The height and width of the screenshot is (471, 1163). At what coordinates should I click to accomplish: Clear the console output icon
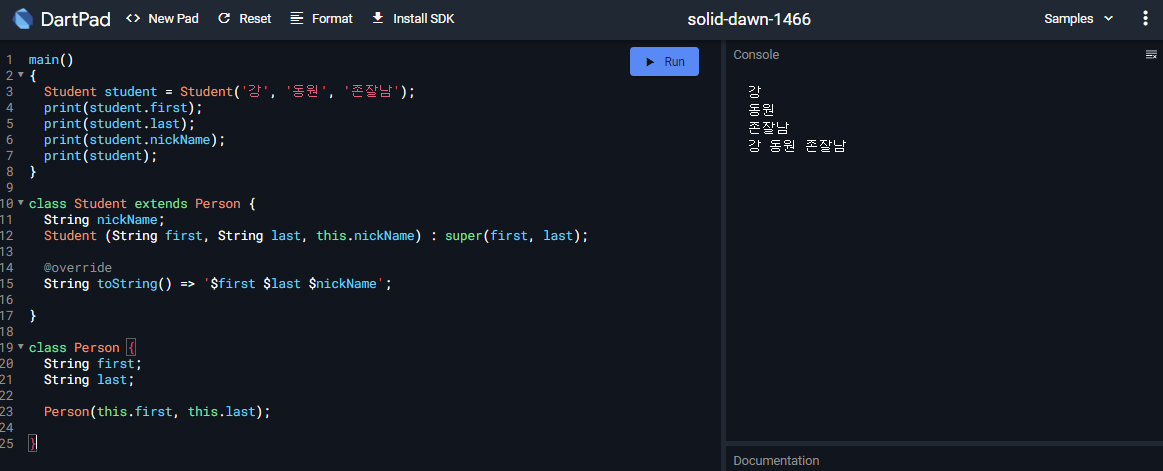coord(1151,54)
